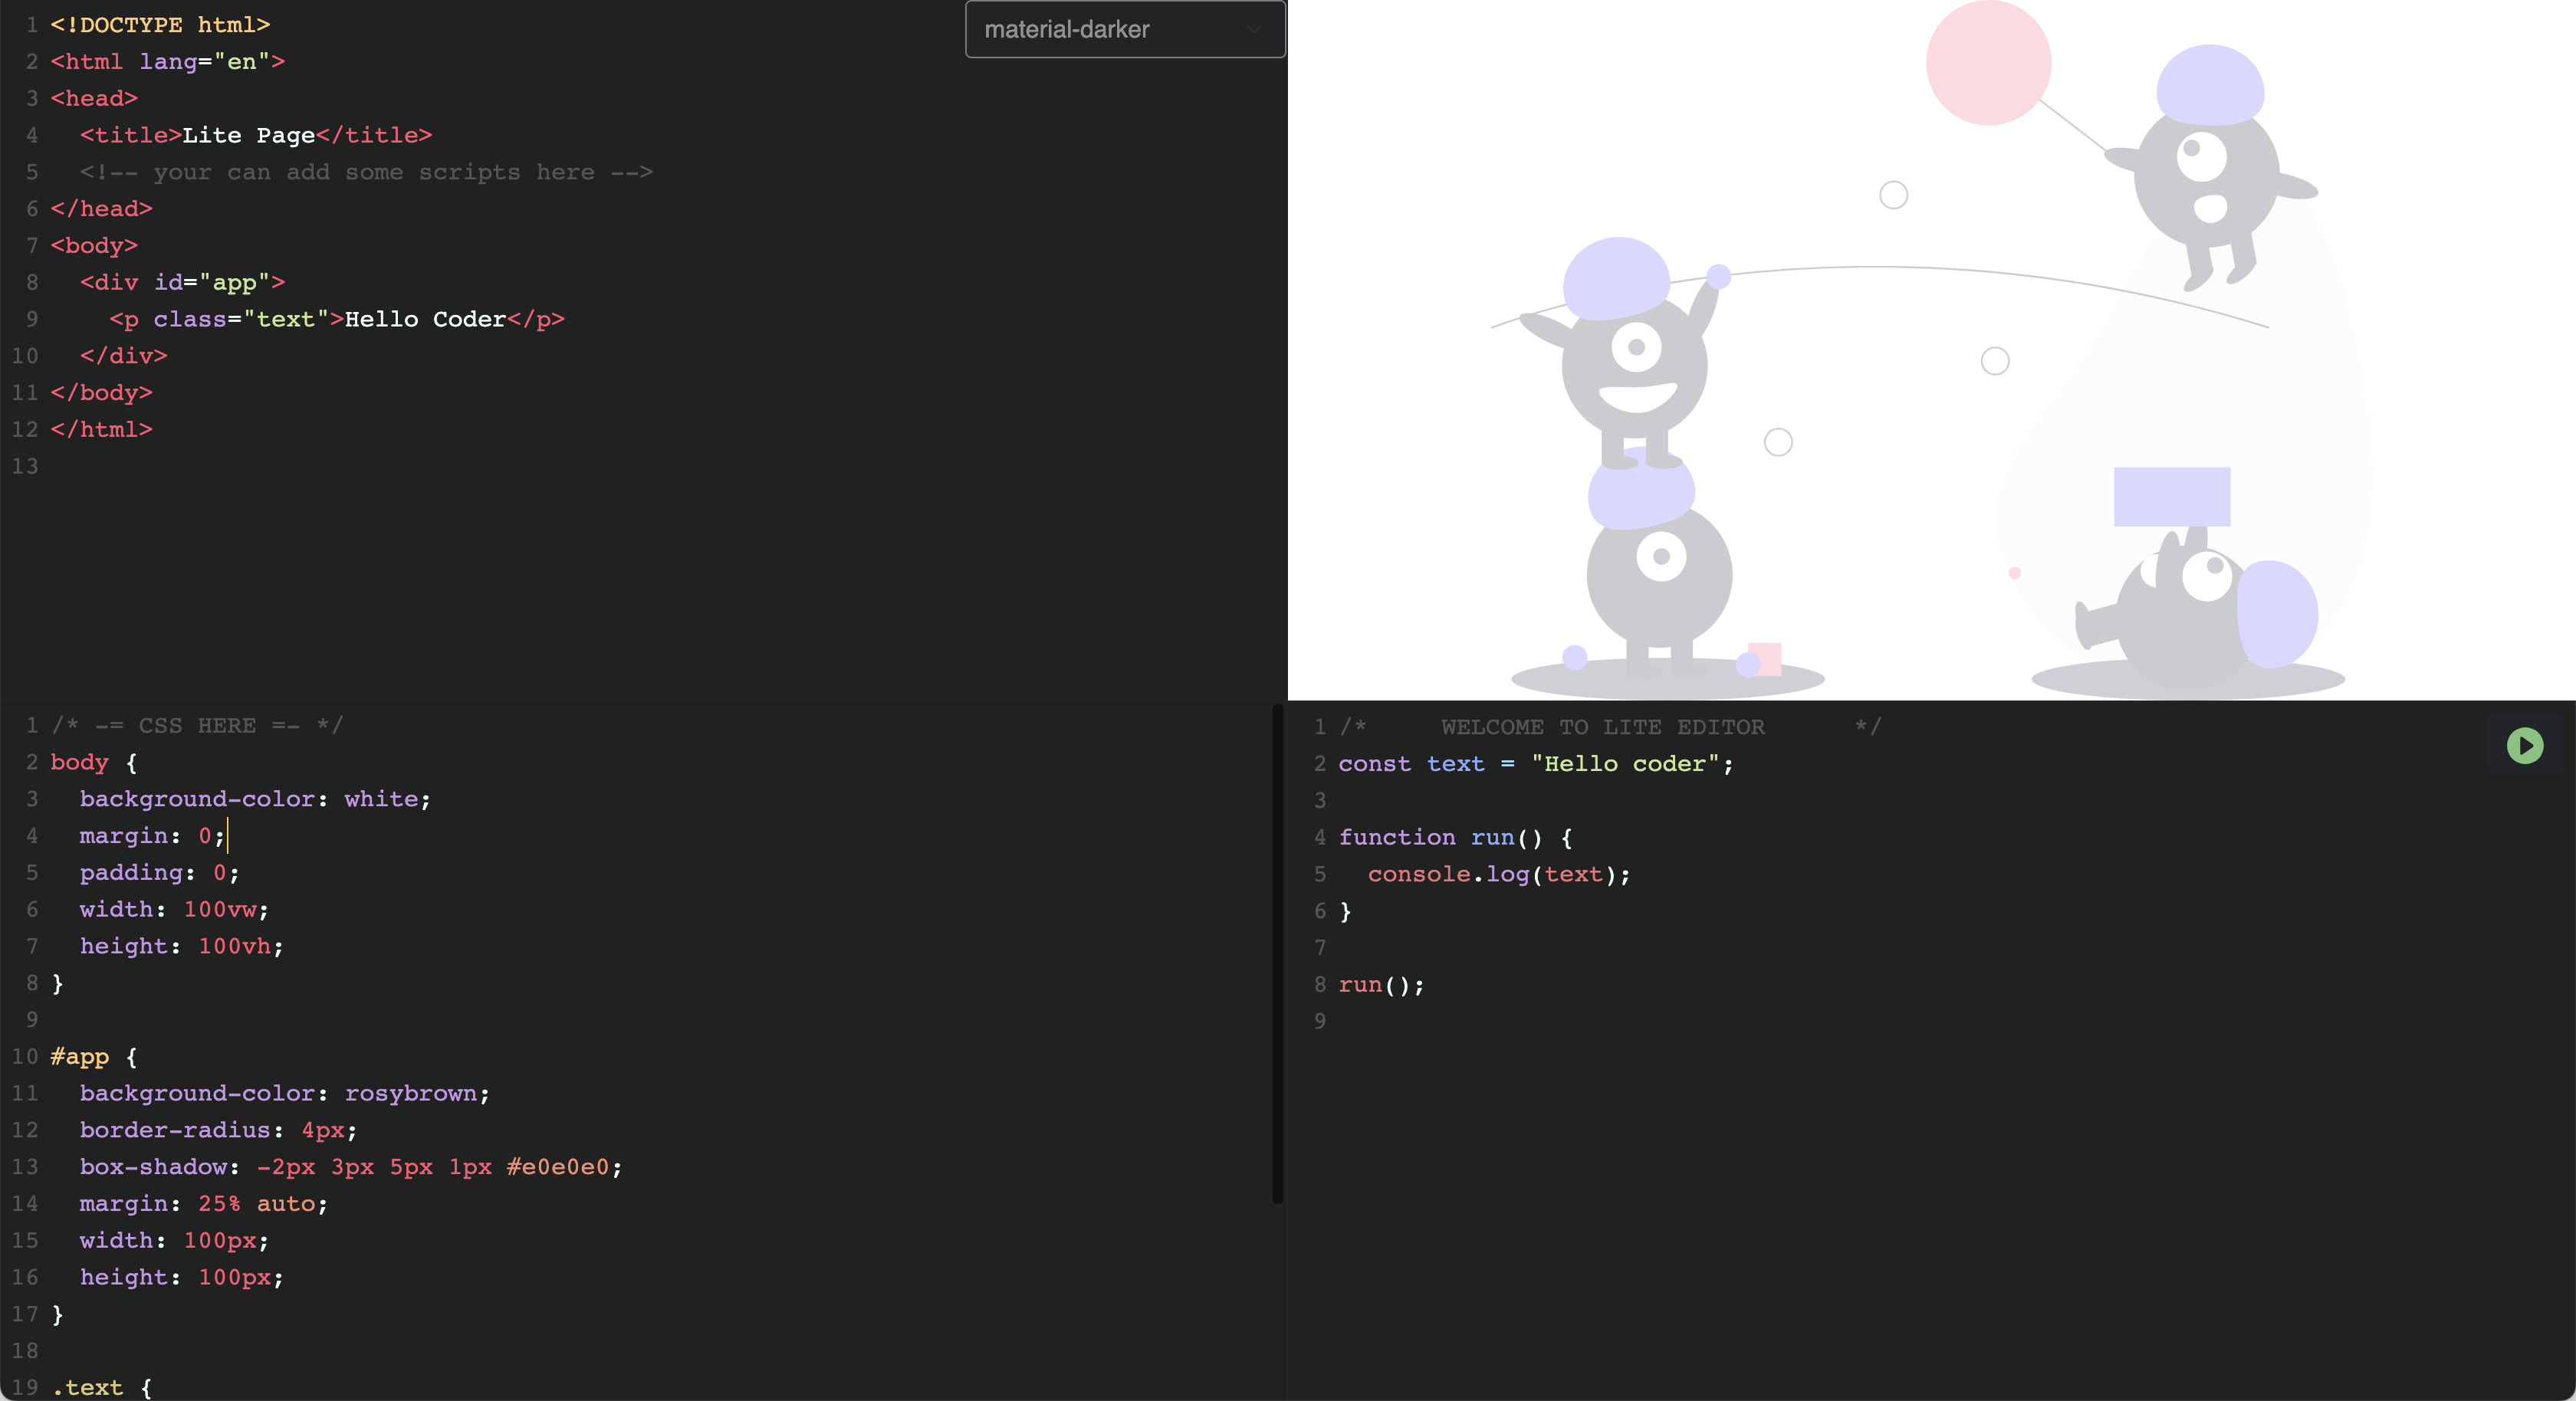The height and width of the screenshot is (1401, 2576).
Task: Click the pink balloon in the preview
Action: 1987,63
